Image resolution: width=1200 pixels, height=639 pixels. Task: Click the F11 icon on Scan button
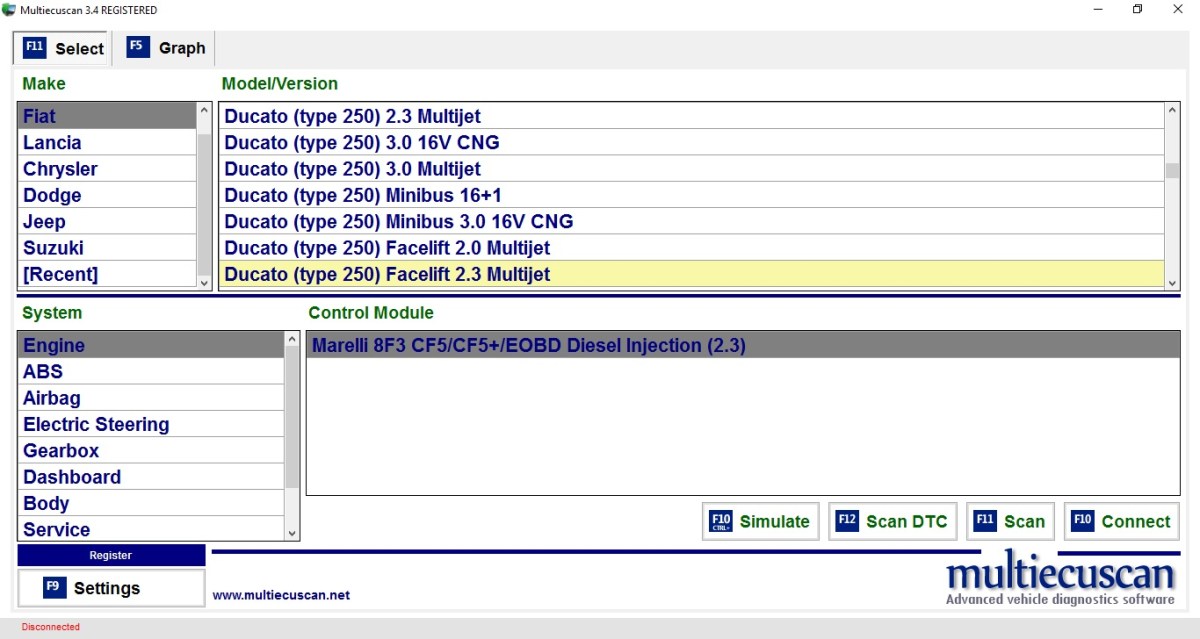(985, 521)
